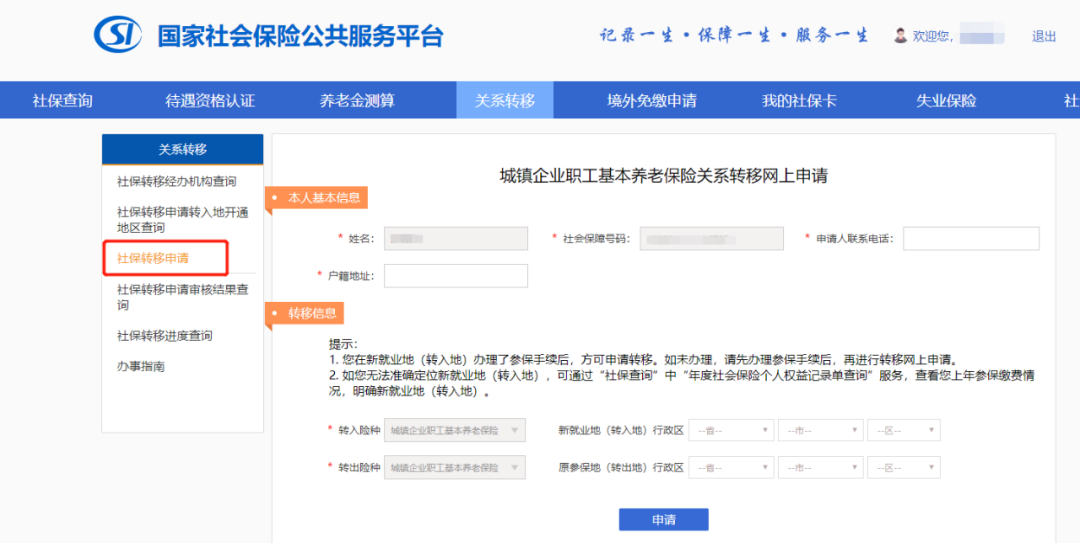Switch to the 社保查询 nav tab
The height and width of the screenshot is (543, 1080).
click(62, 101)
